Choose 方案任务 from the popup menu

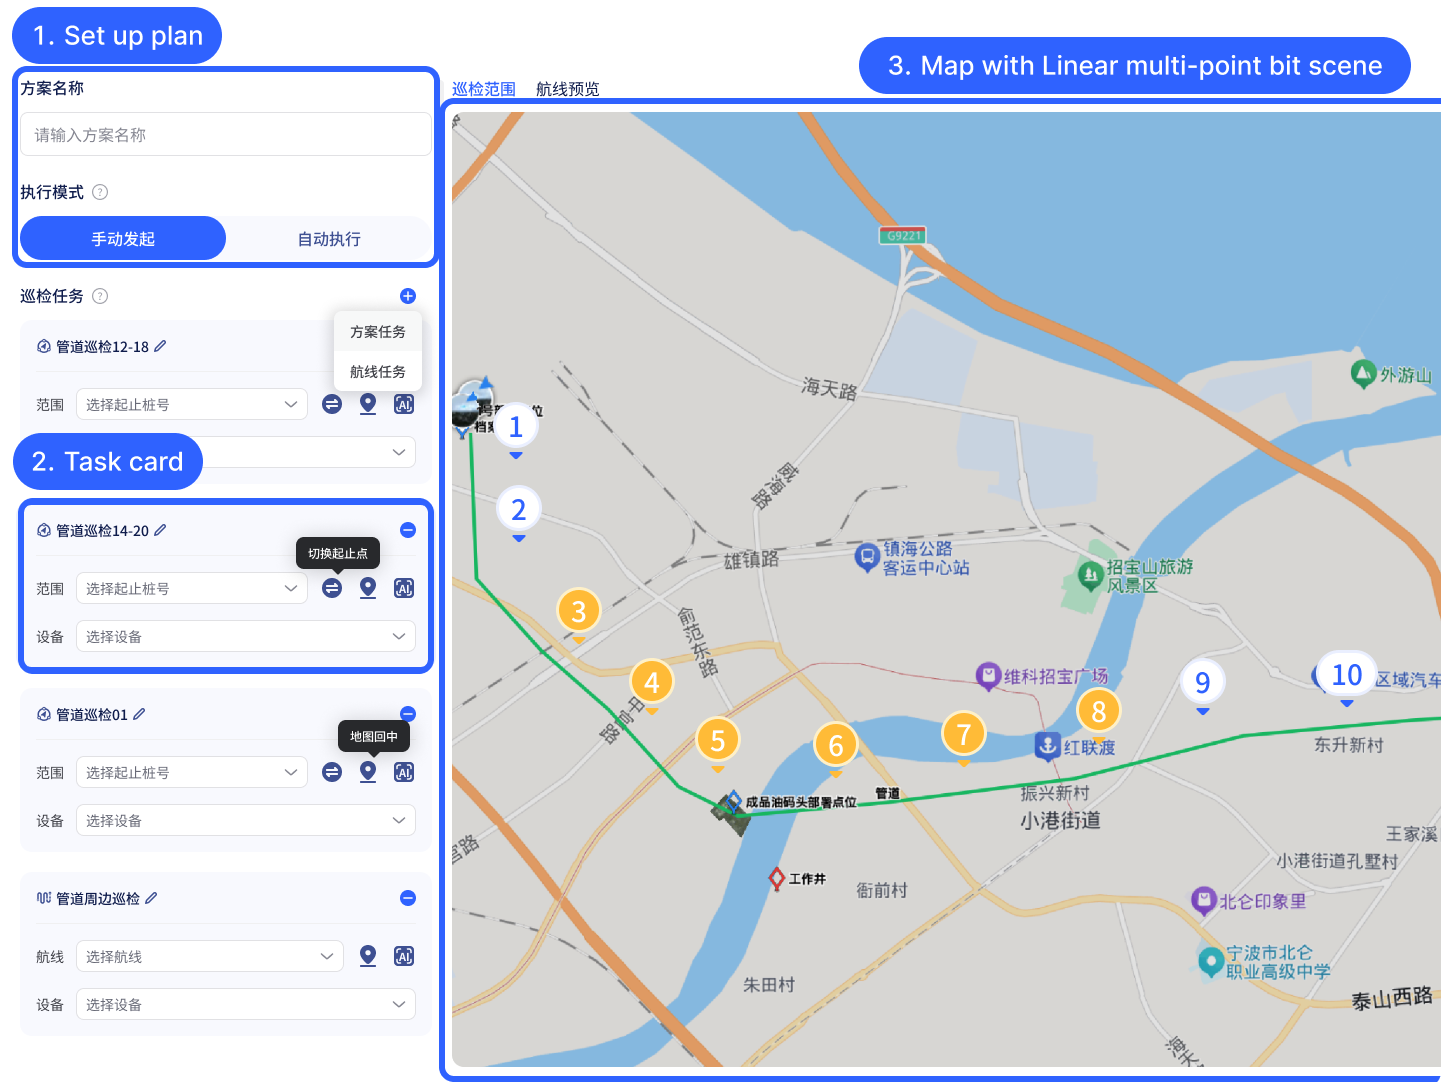click(x=377, y=332)
